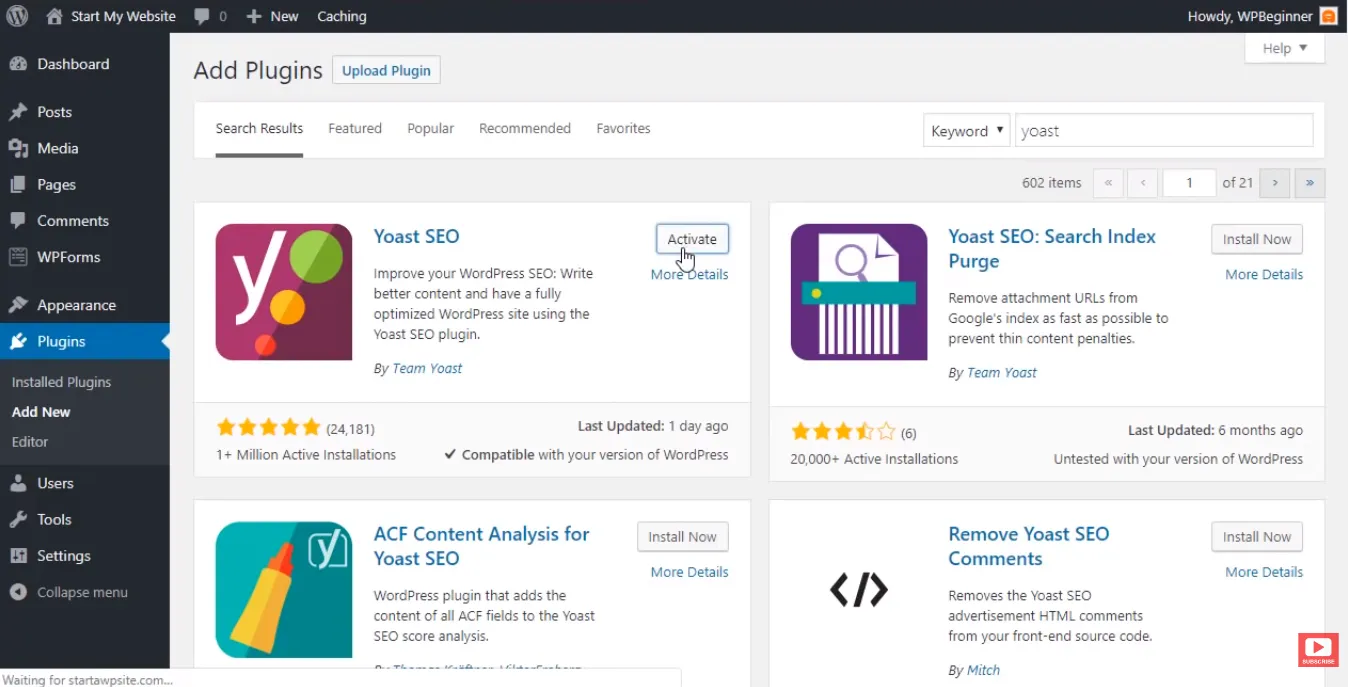Click the plugin search field containing yoast
Image resolution: width=1348 pixels, height=687 pixels.
tap(1164, 130)
